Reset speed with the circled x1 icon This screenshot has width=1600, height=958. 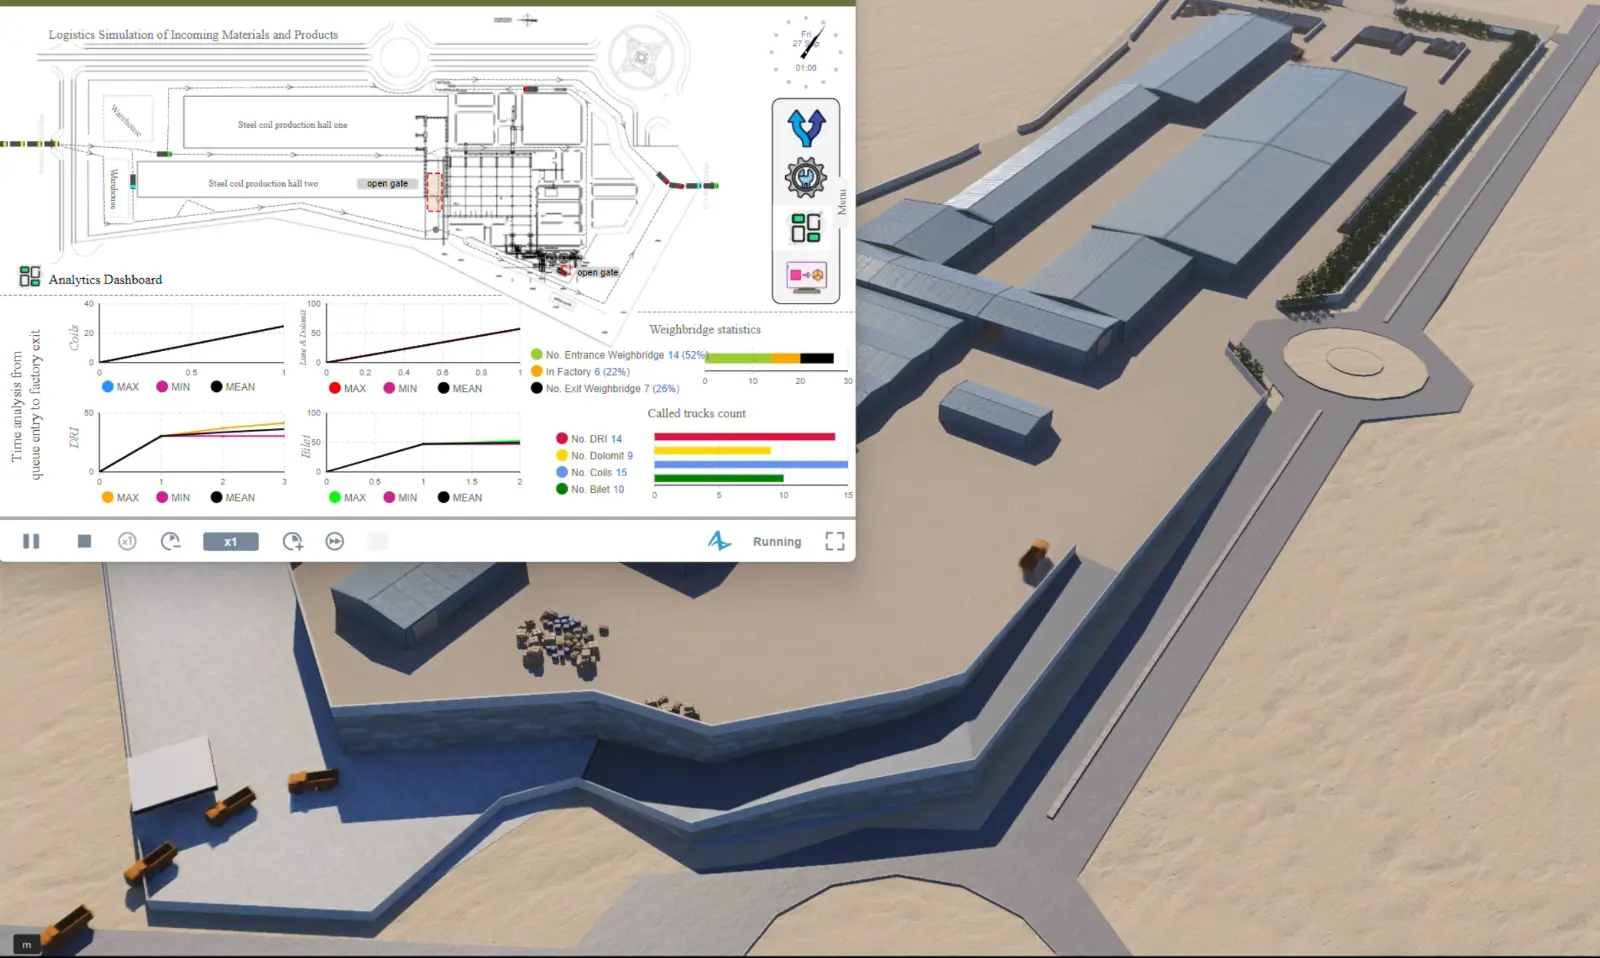tap(127, 541)
